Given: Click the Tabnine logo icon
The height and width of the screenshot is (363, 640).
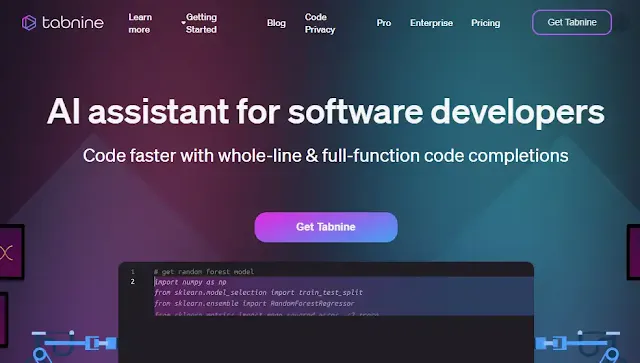Looking at the screenshot, I should 29,23.
